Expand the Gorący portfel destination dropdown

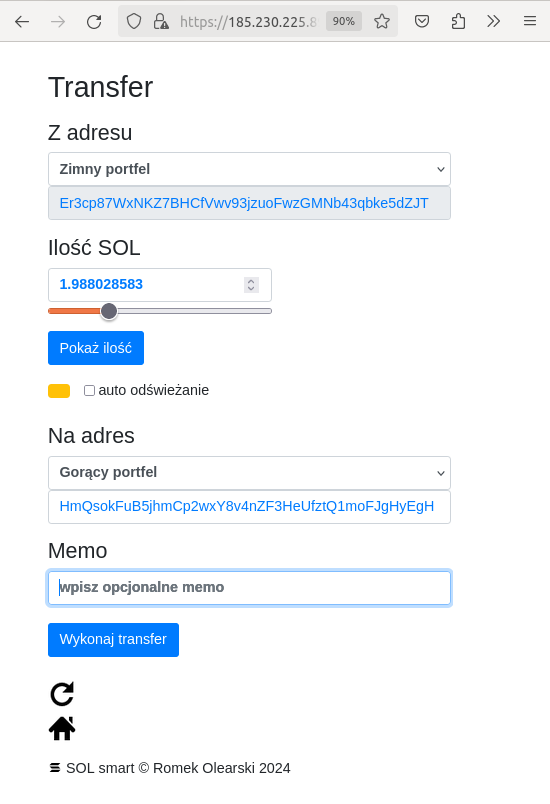(x=249, y=473)
